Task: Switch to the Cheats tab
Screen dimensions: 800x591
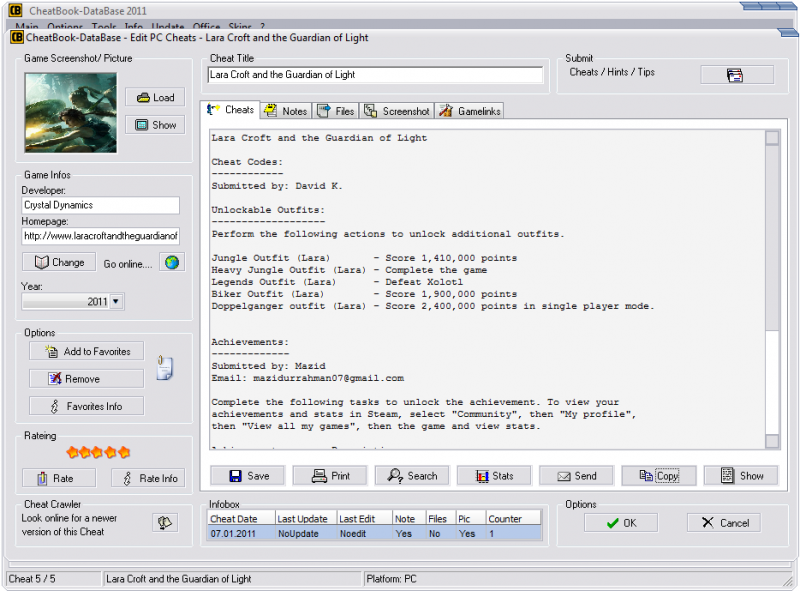Action: 231,110
